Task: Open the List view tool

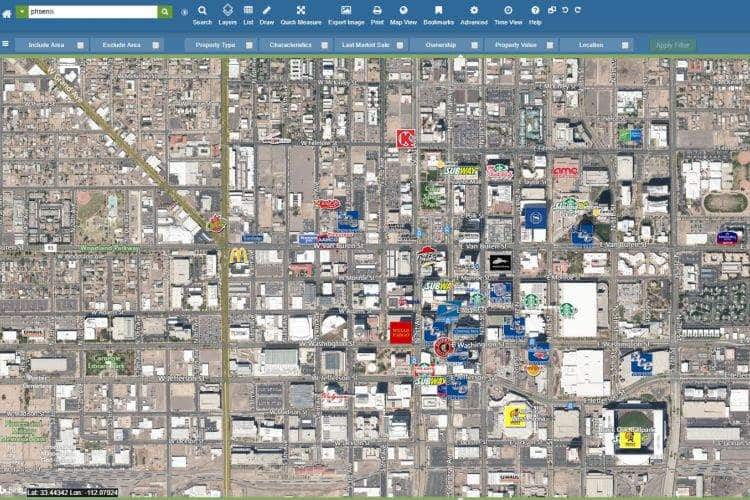Action: pos(248,15)
